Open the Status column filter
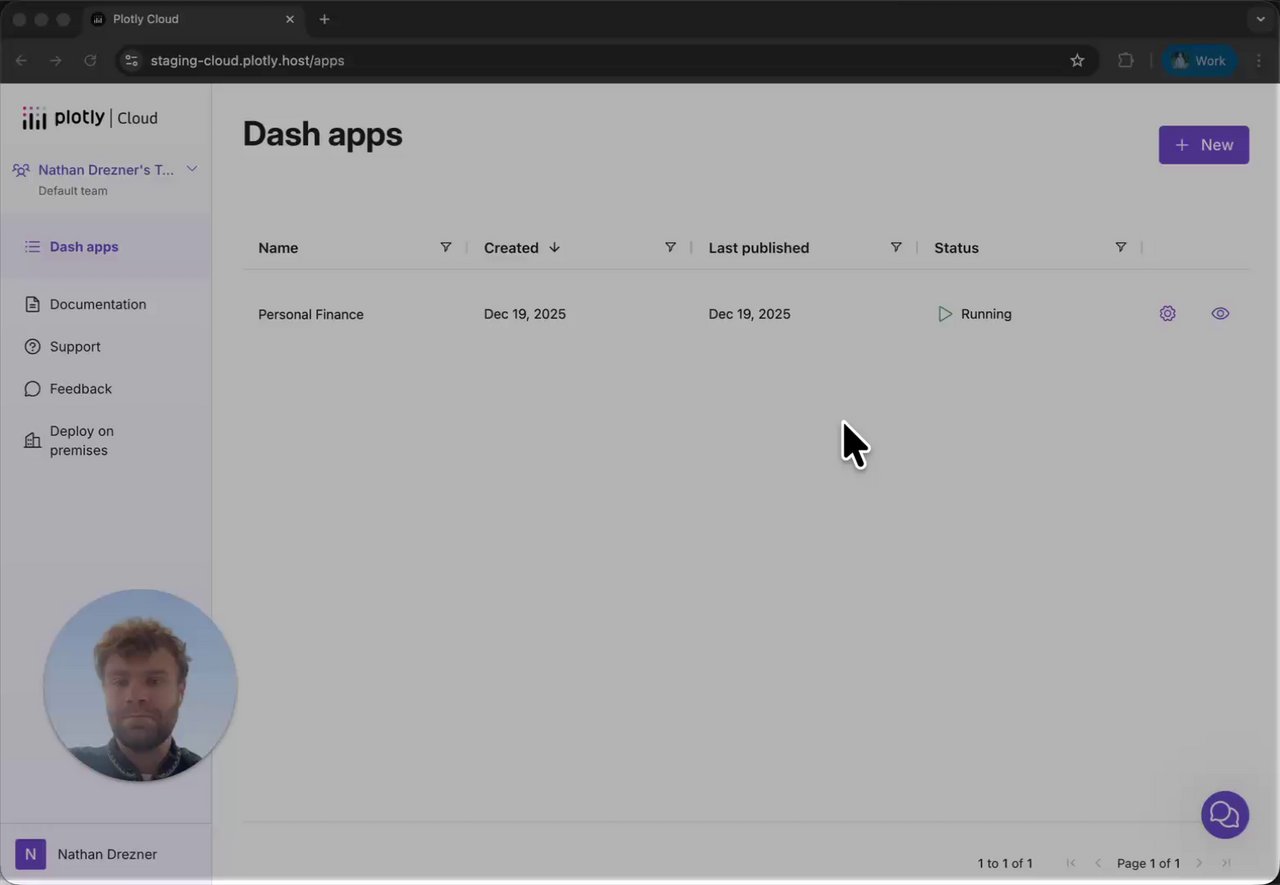 pos(1121,247)
